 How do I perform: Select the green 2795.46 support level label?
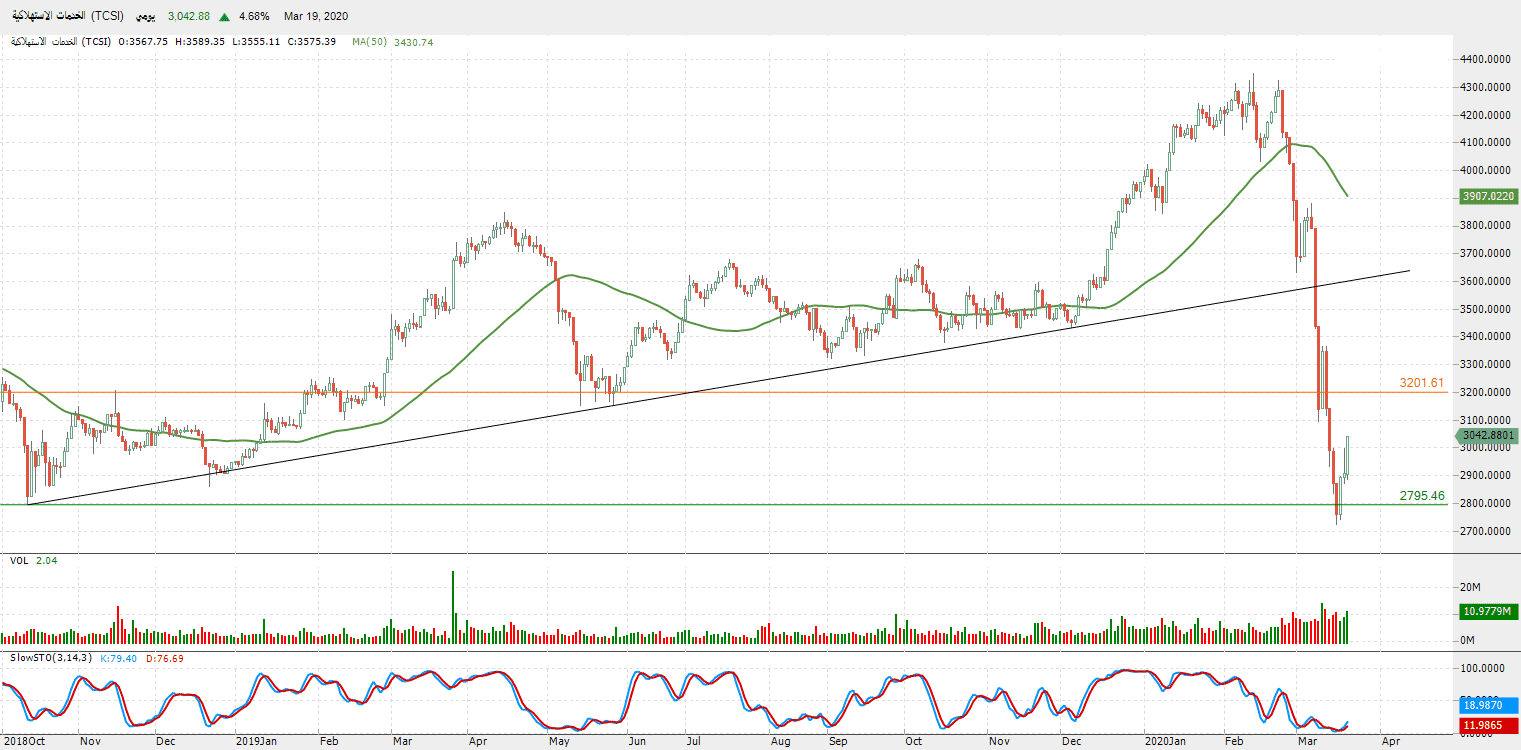click(1422, 495)
